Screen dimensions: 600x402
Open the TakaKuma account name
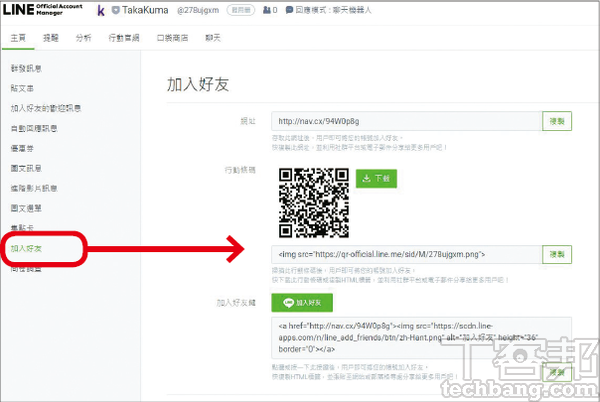point(145,10)
